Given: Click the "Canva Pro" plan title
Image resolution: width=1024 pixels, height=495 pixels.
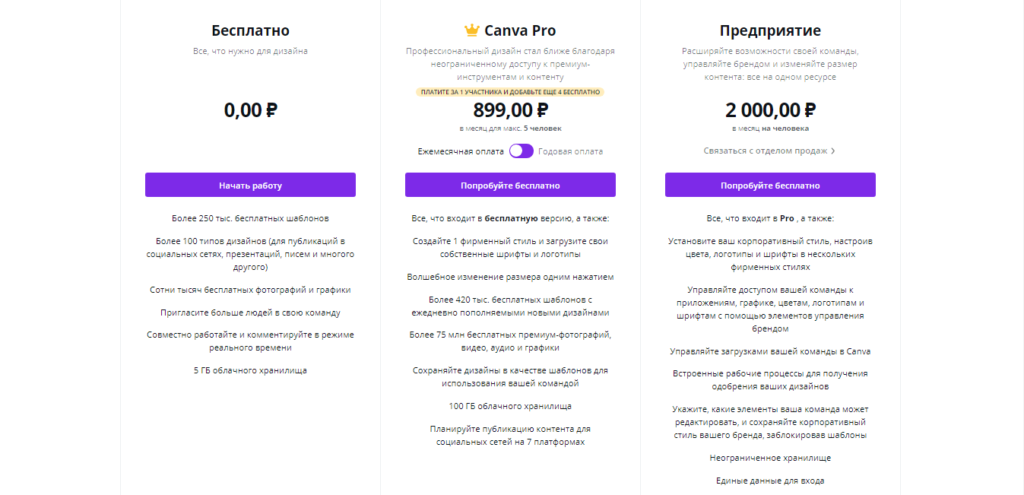Looking at the screenshot, I should (520, 30).
